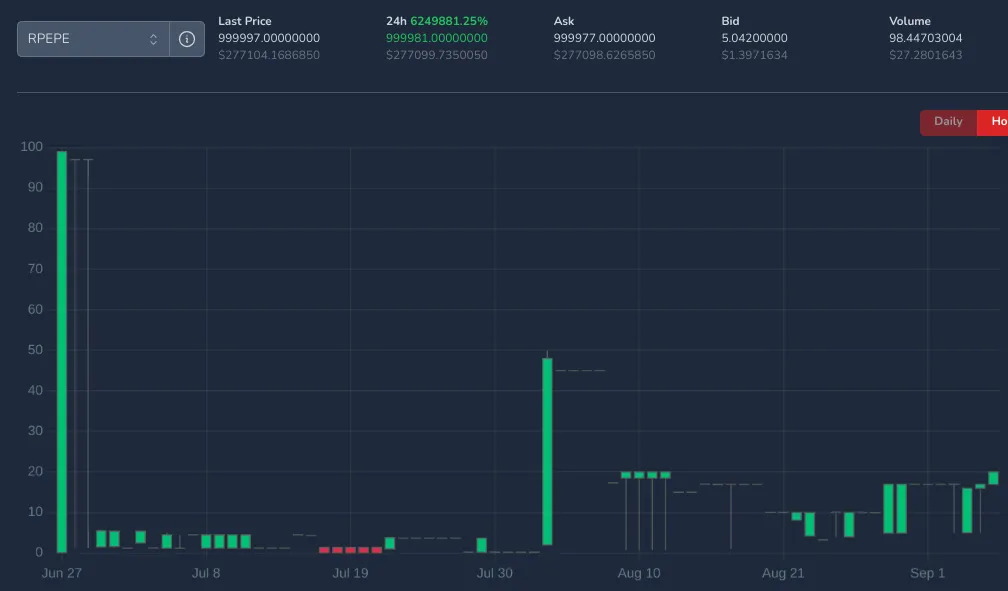Click the Aug 21 x-axis date label

[x=783, y=573]
